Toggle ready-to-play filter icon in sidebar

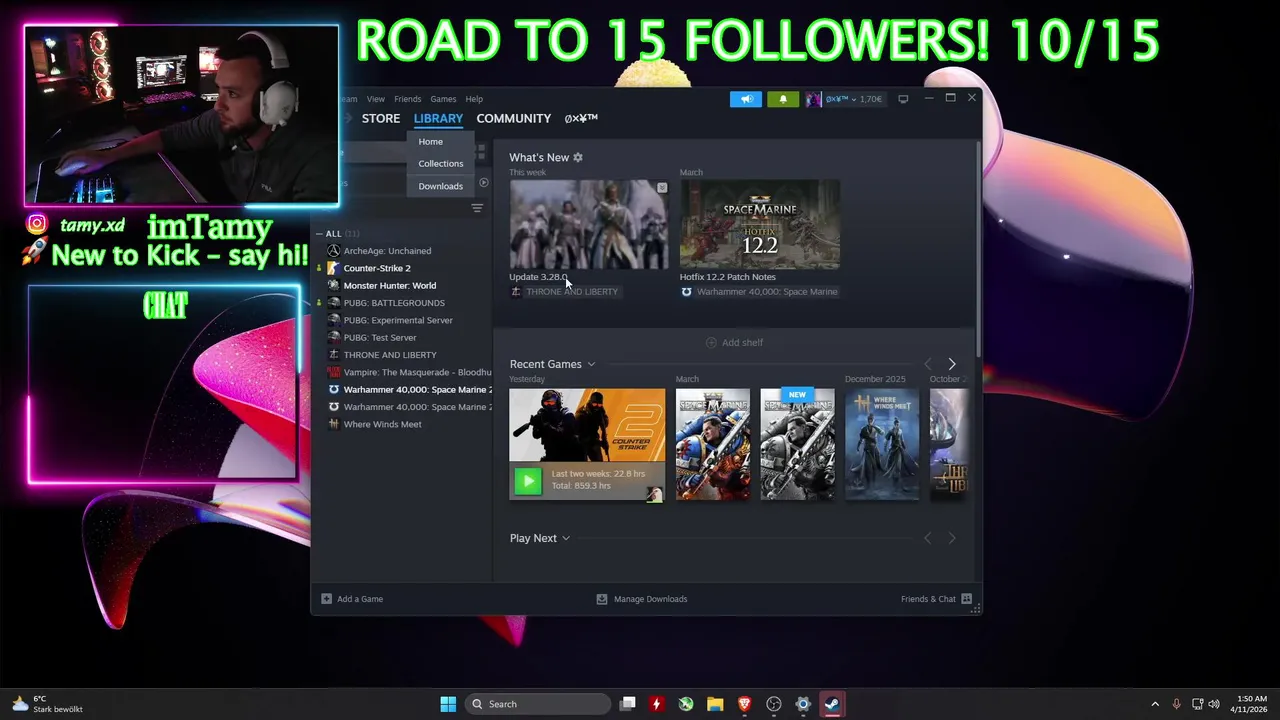point(483,182)
